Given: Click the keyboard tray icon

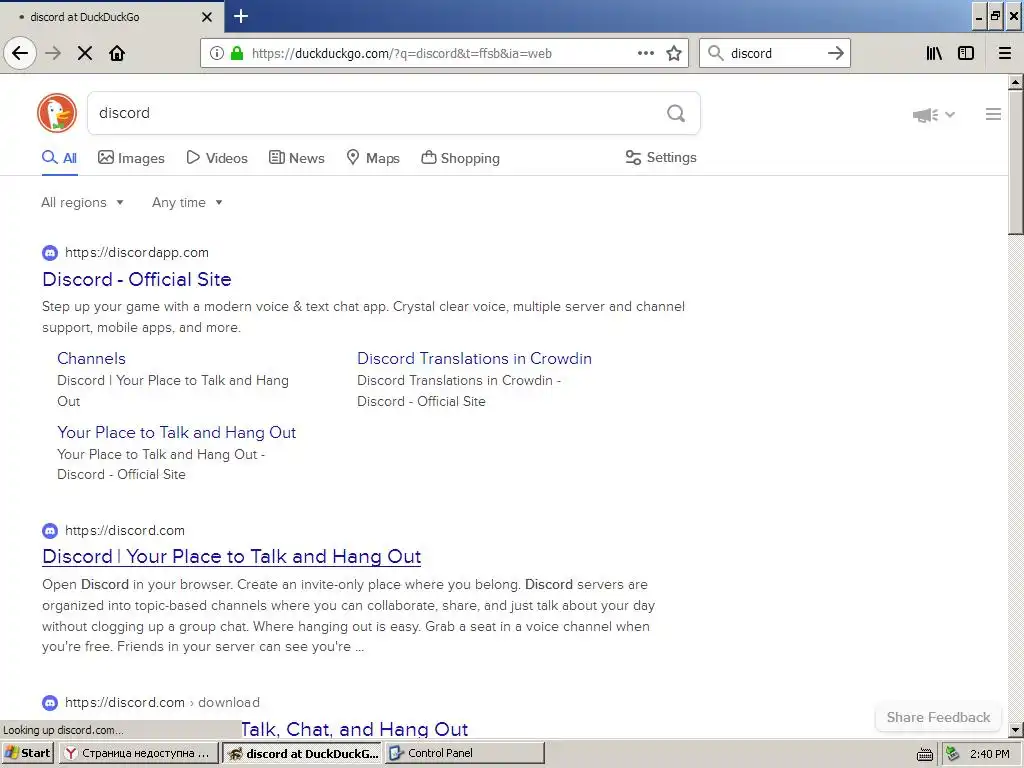Looking at the screenshot, I should [925, 754].
